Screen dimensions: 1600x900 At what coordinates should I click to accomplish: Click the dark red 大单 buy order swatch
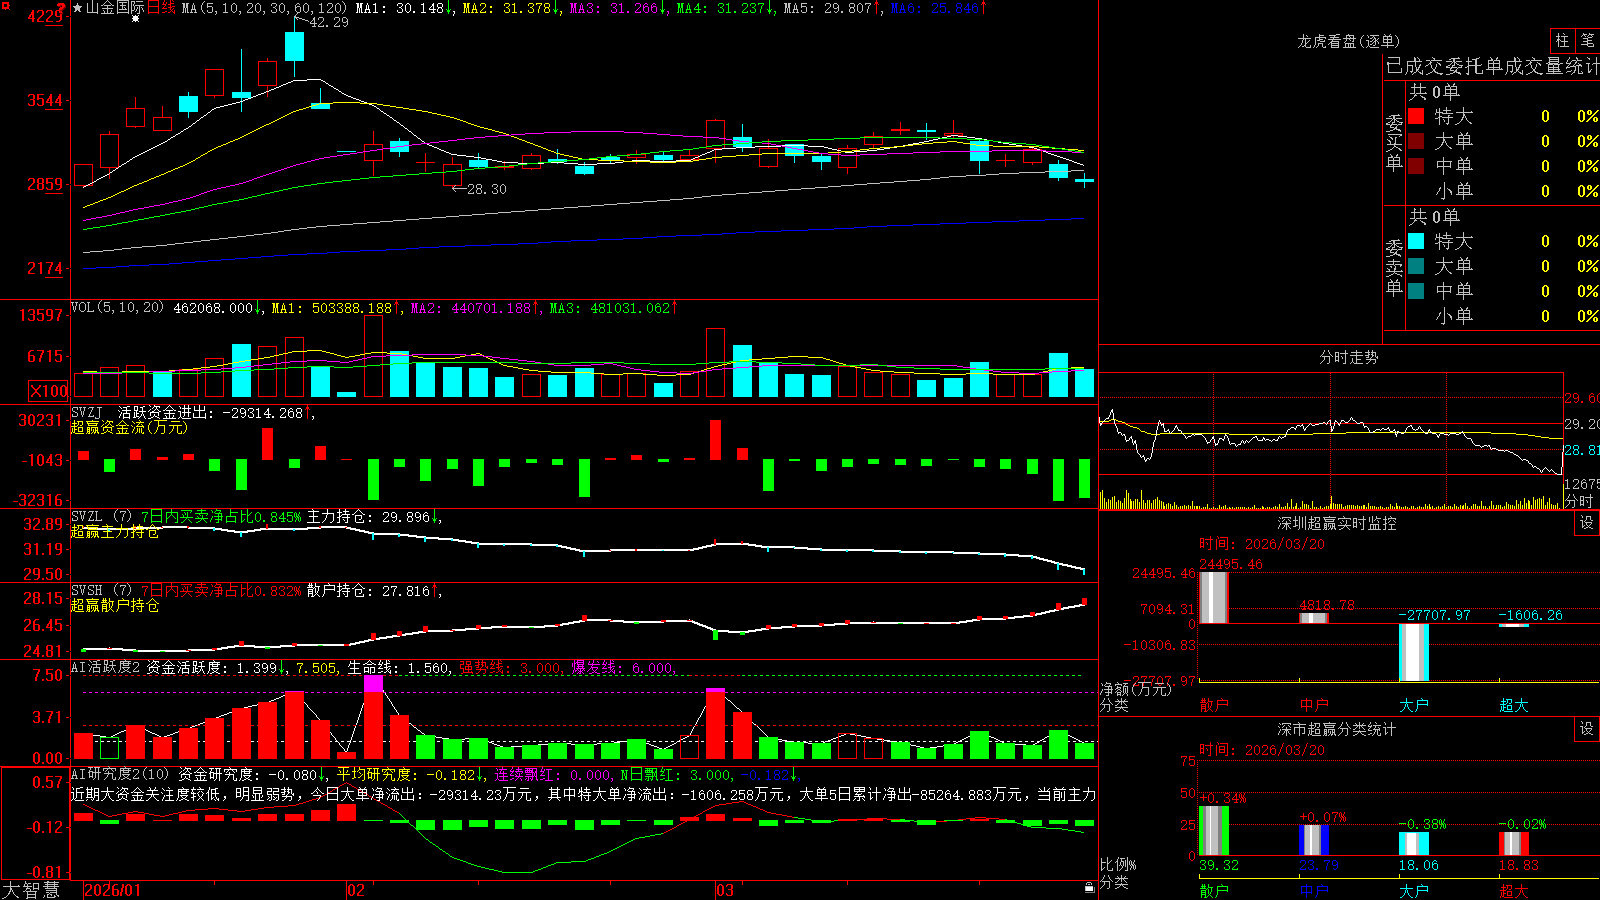pyautogui.click(x=1416, y=141)
